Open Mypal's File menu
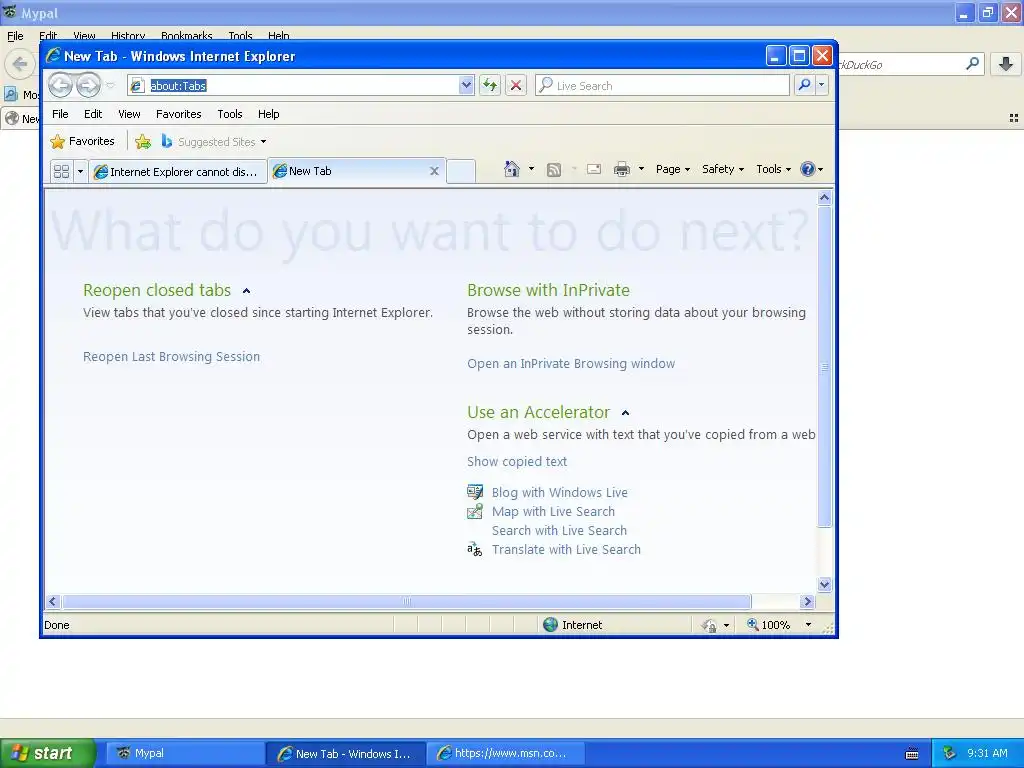The height and width of the screenshot is (768, 1024). click(15, 36)
